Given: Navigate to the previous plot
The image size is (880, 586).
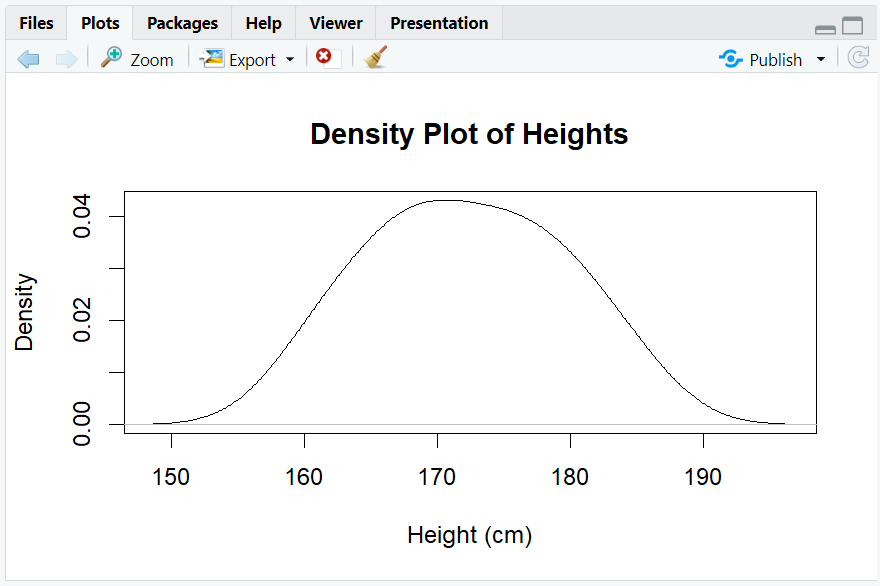Looking at the screenshot, I should (x=28, y=58).
